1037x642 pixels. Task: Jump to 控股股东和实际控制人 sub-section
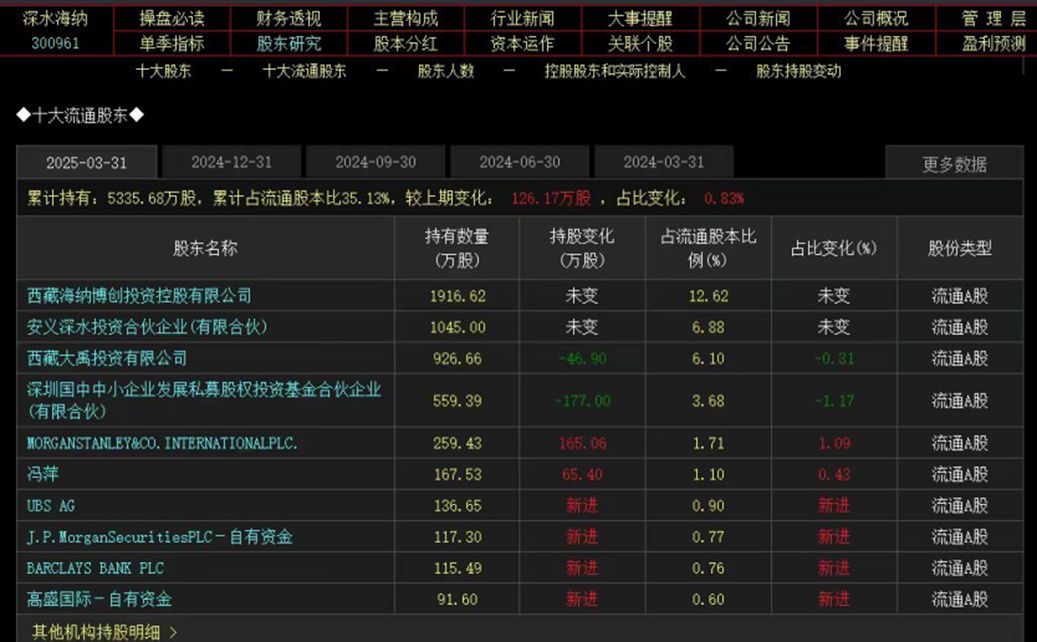(615, 71)
